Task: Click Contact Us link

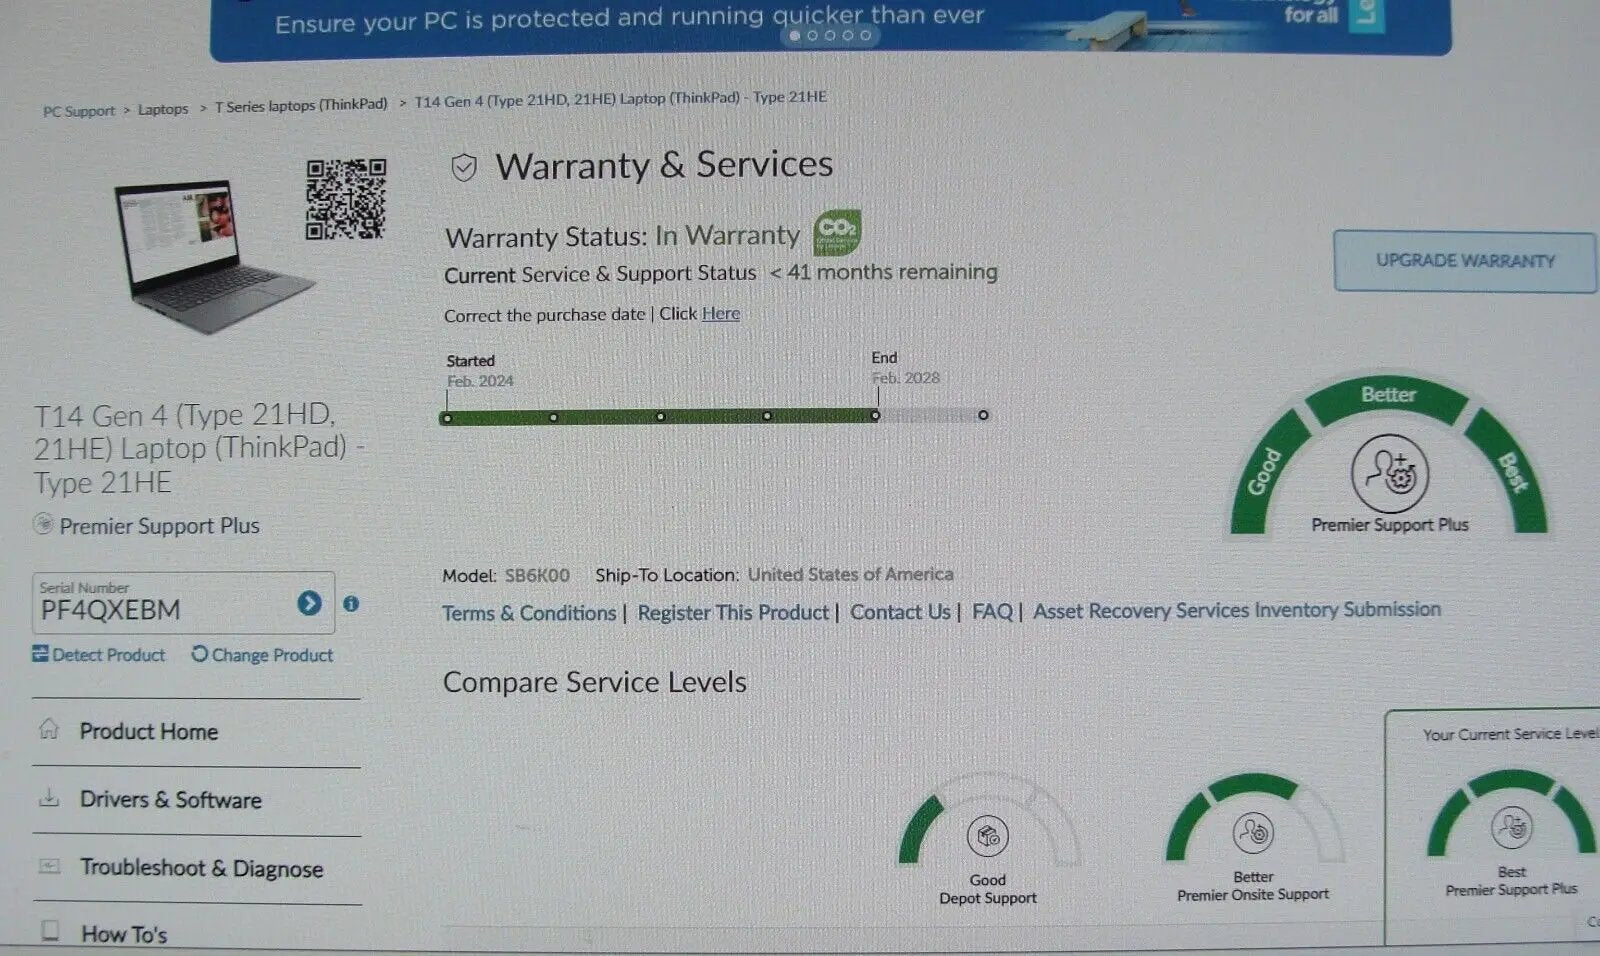Action: click(900, 612)
